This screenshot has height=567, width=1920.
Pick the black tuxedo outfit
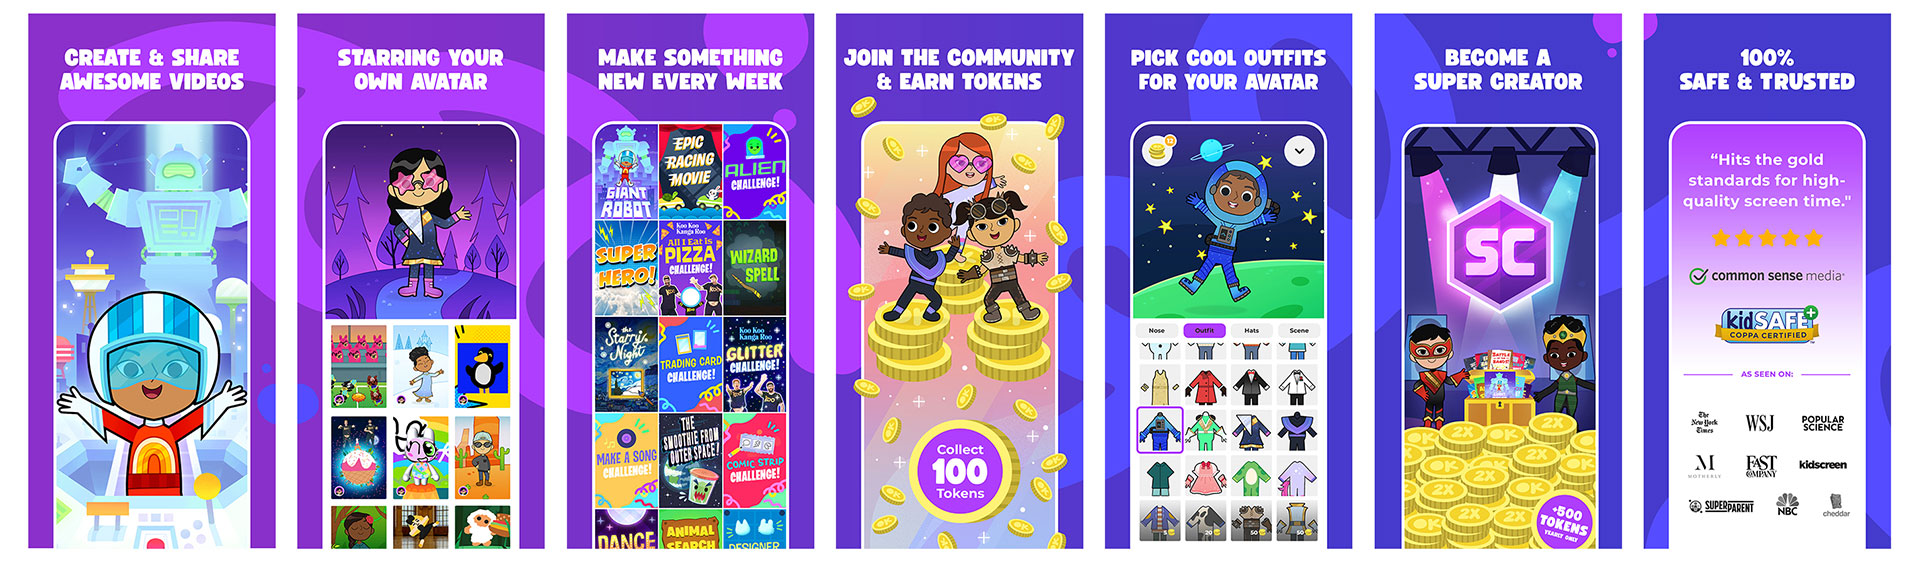click(x=1251, y=385)
